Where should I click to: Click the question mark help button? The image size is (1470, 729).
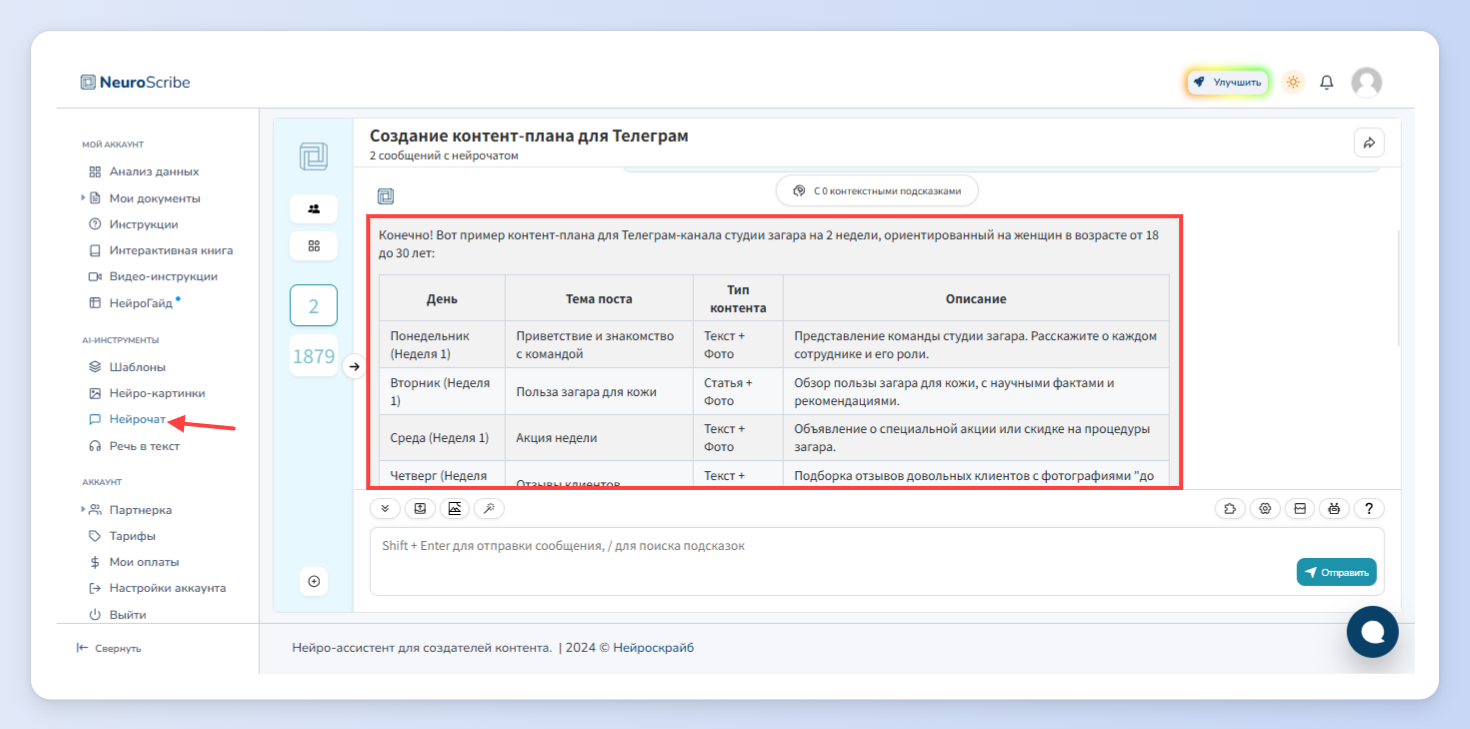pos(1369,509)
